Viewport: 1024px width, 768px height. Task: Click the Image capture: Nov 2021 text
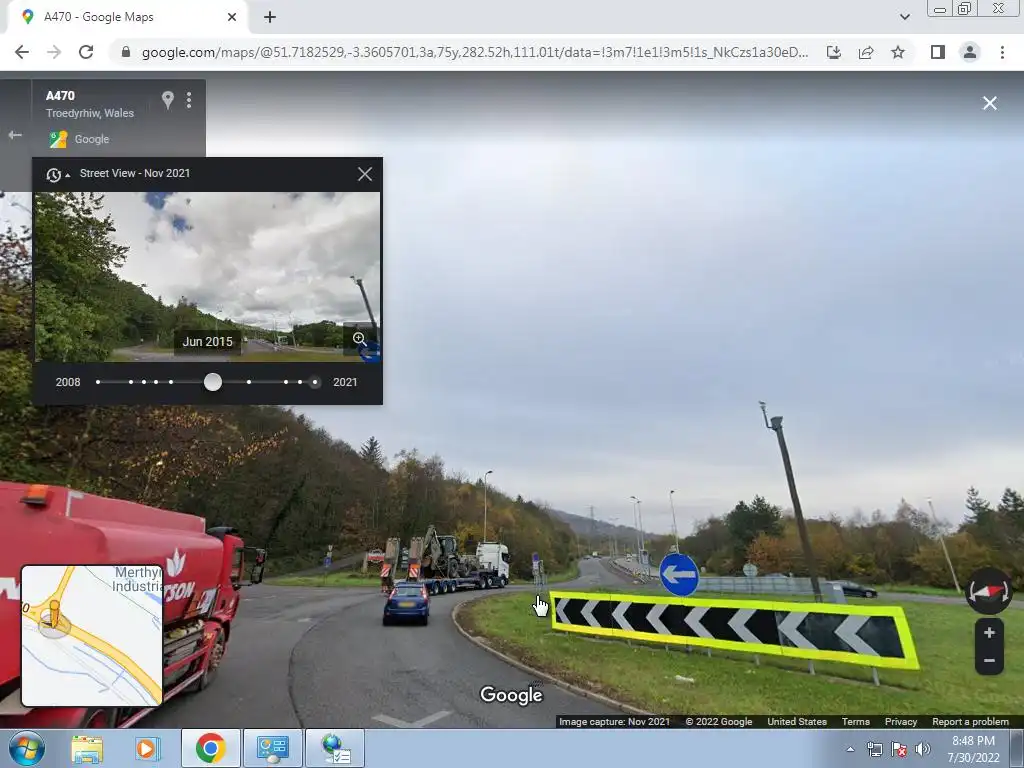click(x=615, y=722)
